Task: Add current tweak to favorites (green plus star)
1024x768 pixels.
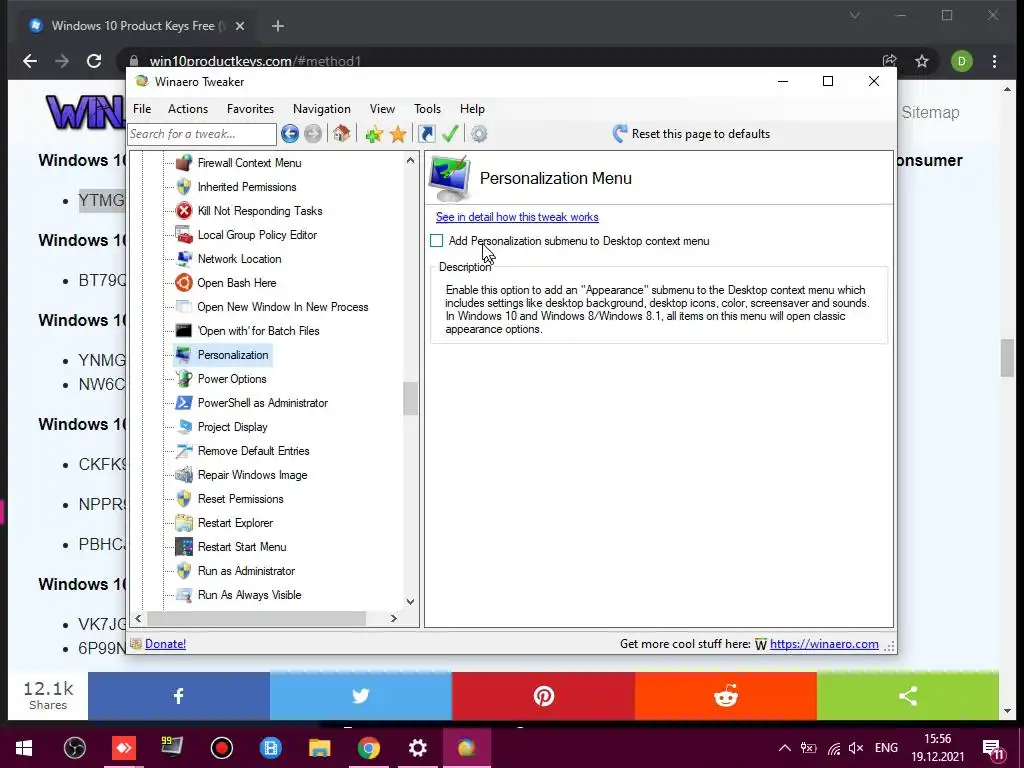Action: (x=374, y=134)
